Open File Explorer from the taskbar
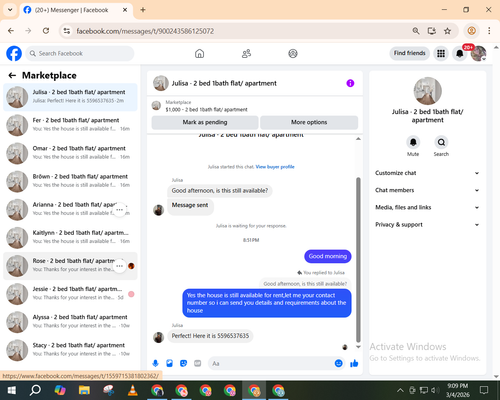Viewport: 500px width, 400px height. (84, 390)
